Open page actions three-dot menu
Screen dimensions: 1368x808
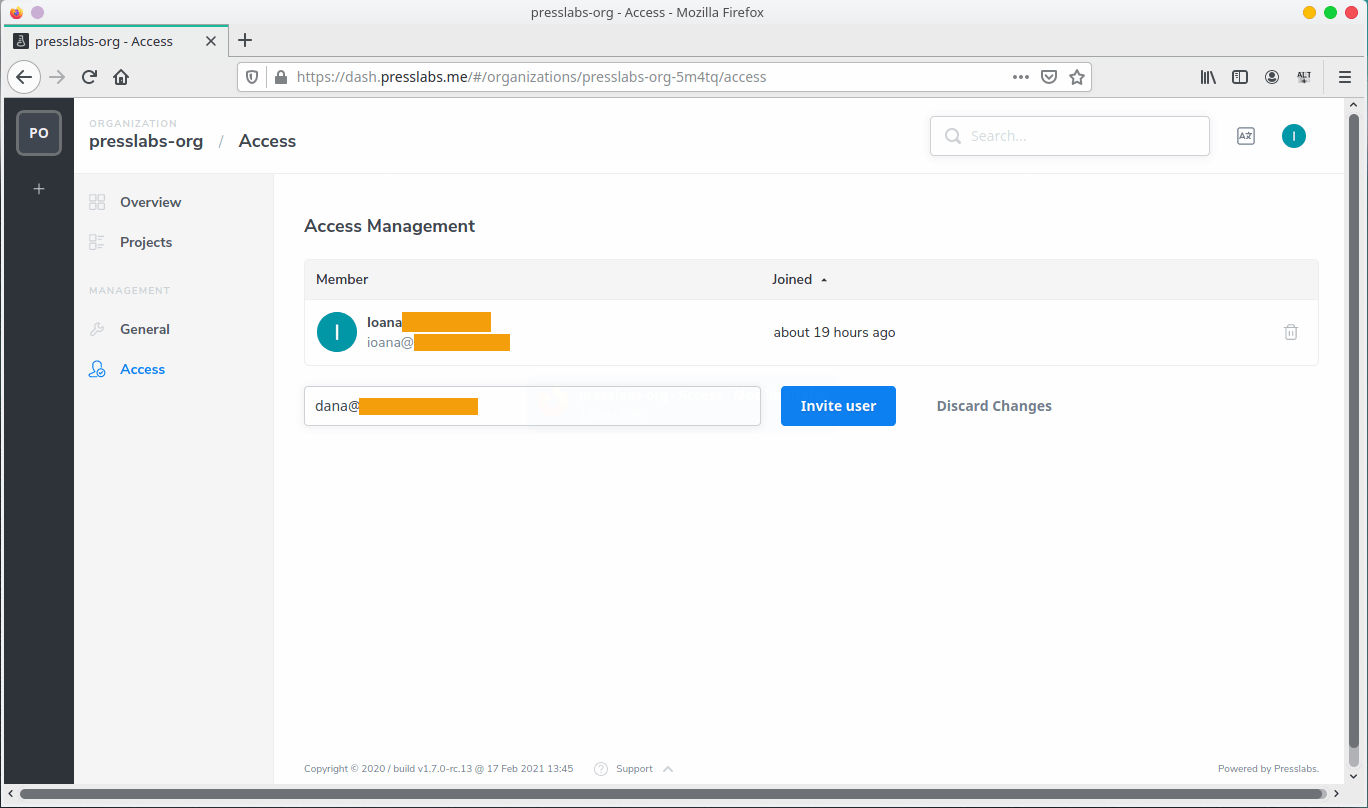[x=1020, y=77]
